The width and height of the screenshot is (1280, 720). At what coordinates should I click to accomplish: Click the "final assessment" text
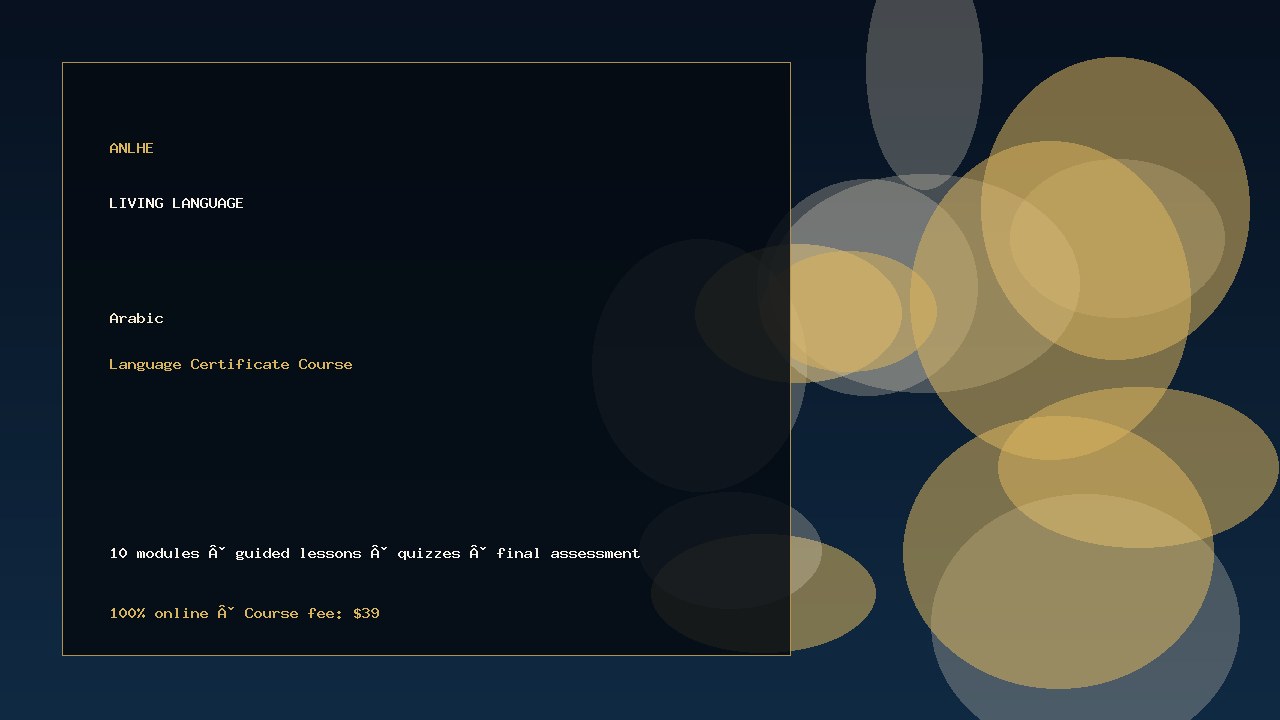click(568, 553)
